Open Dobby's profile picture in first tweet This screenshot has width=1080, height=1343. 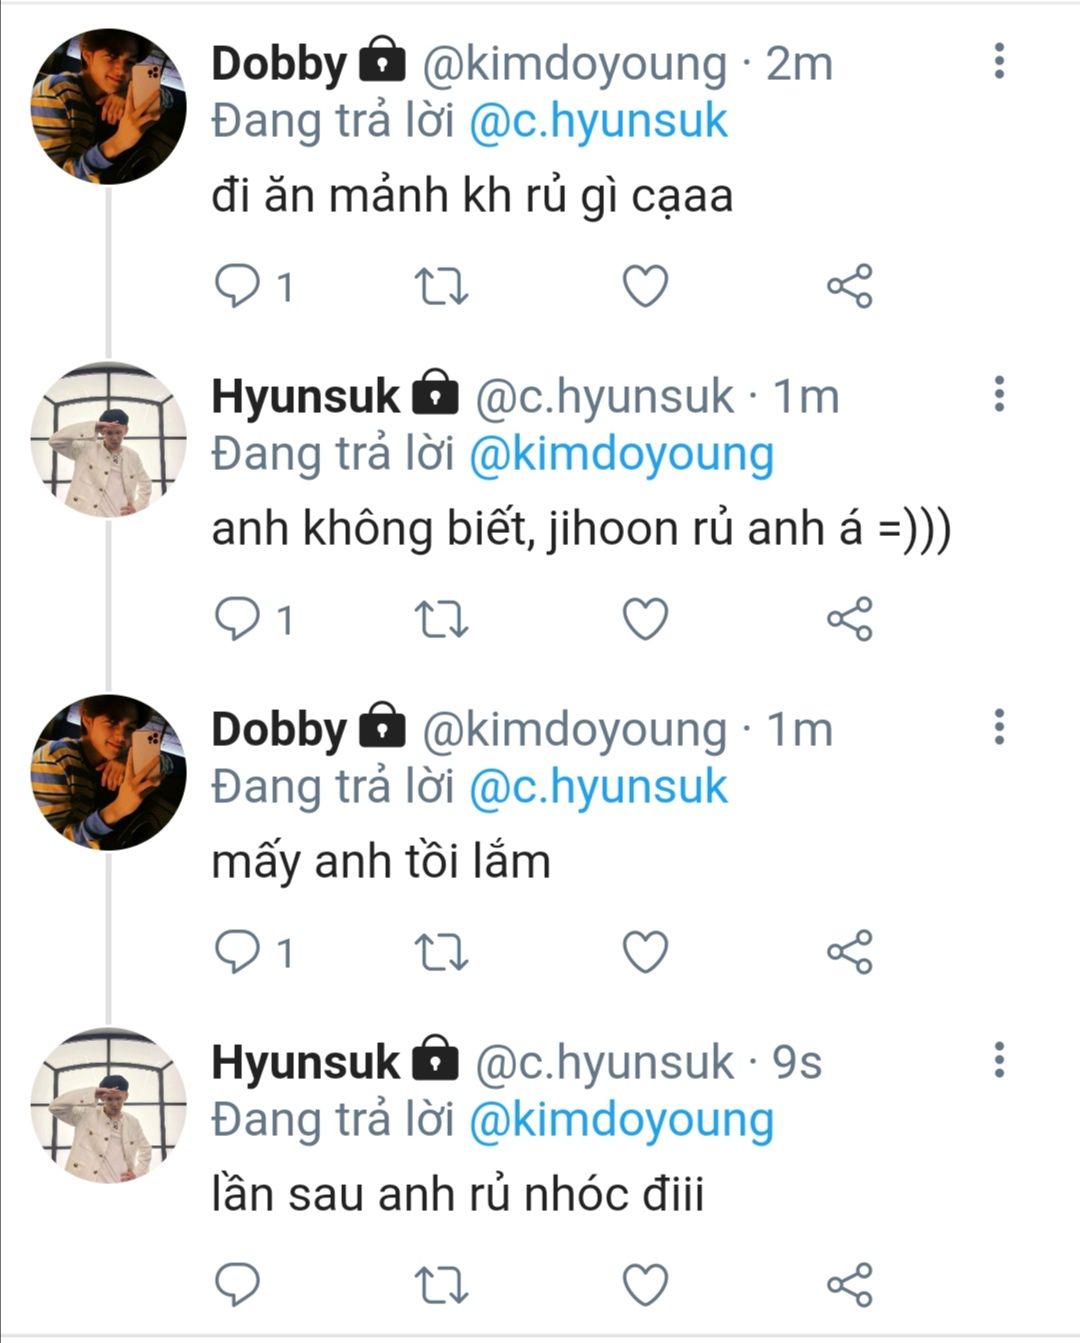tap(108, 106)
